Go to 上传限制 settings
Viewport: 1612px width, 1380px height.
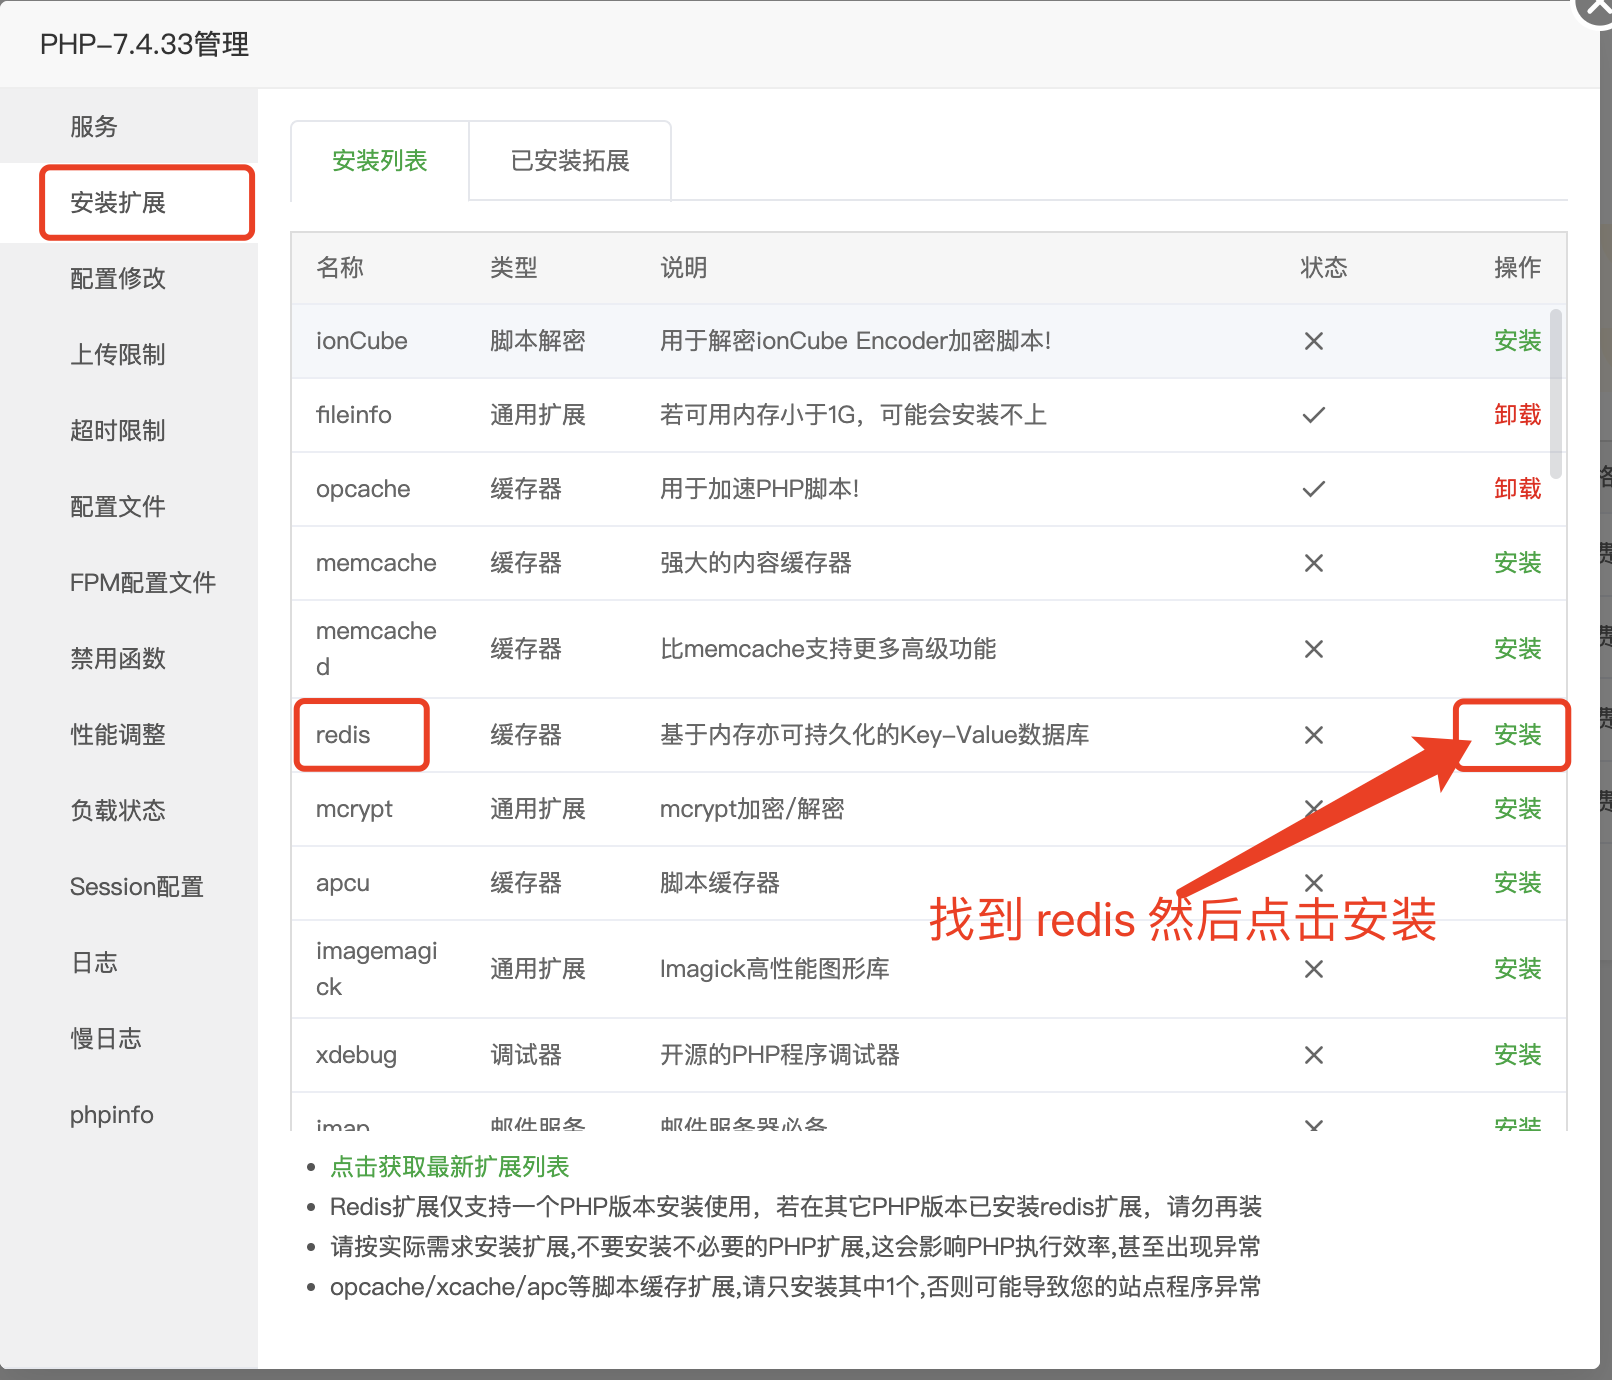(118, 355)
